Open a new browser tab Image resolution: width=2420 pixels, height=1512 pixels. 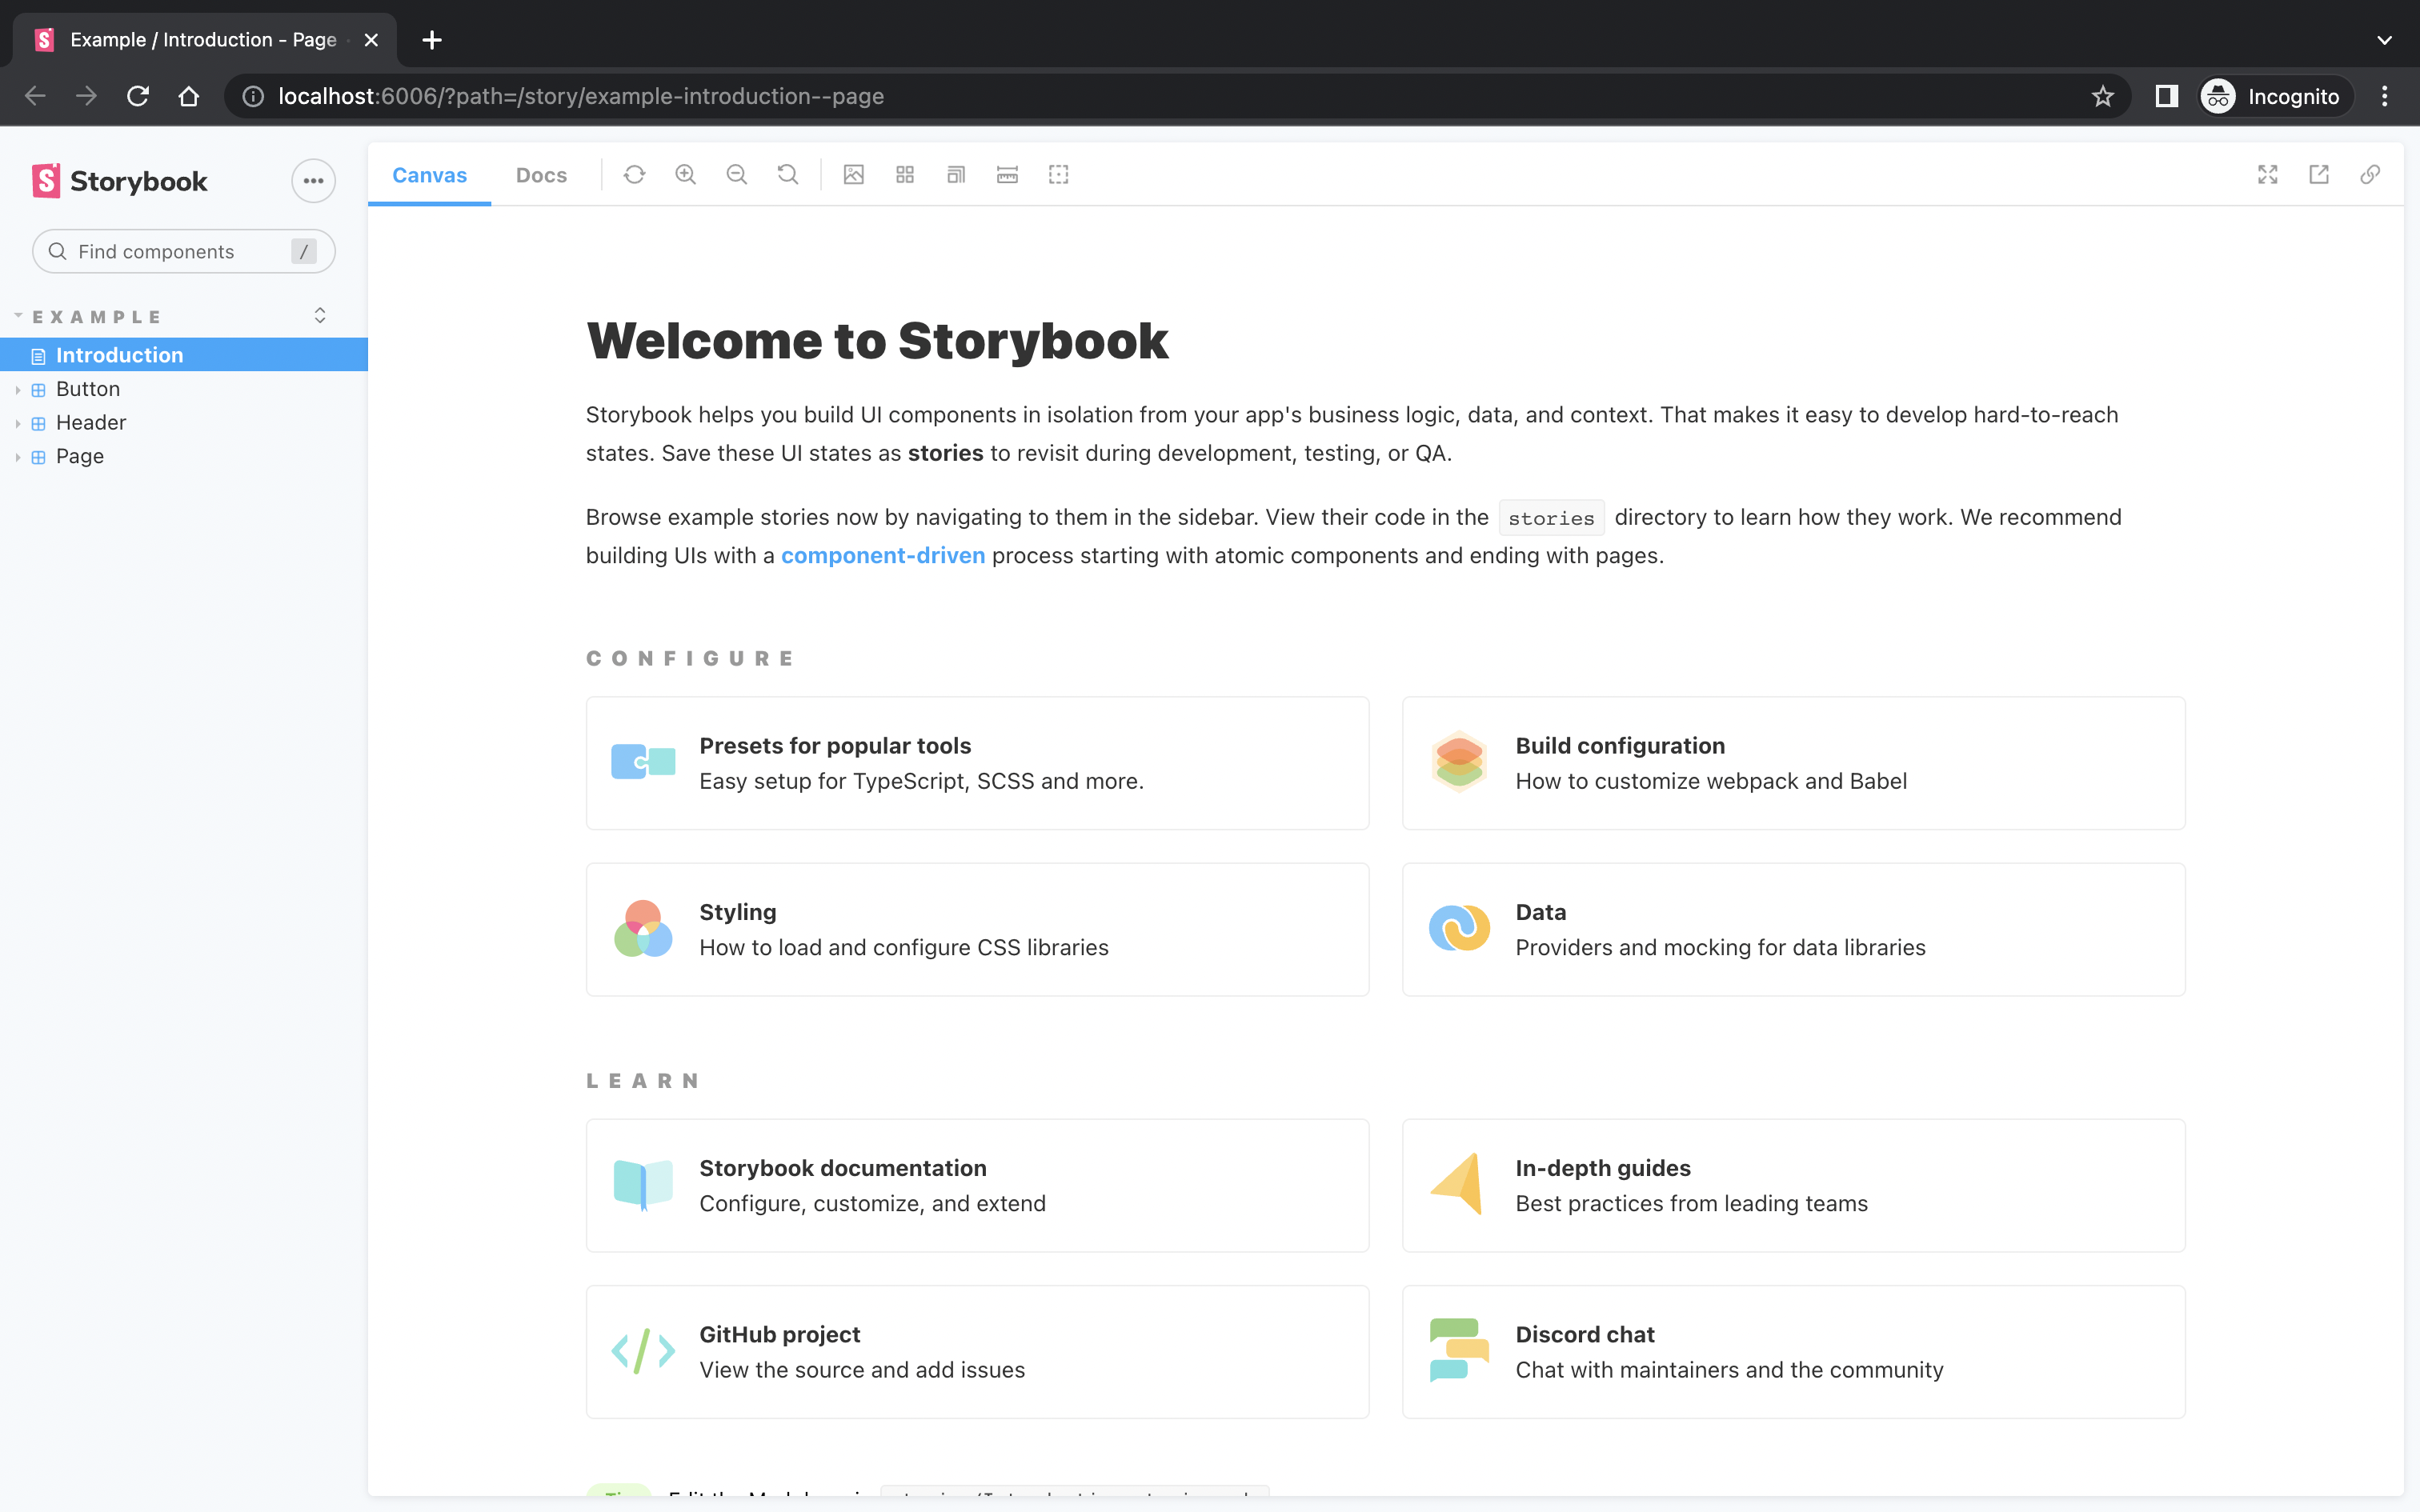[x=432, y=40]
